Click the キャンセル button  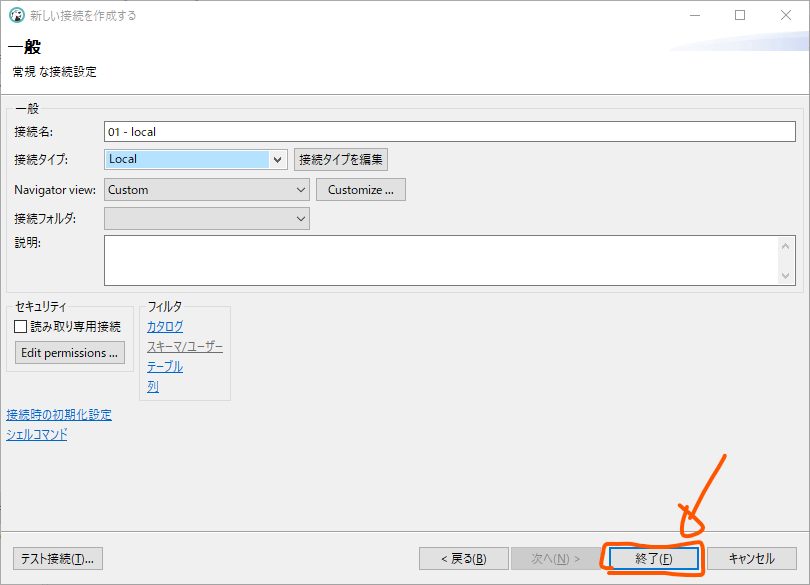tap(752, 559)
